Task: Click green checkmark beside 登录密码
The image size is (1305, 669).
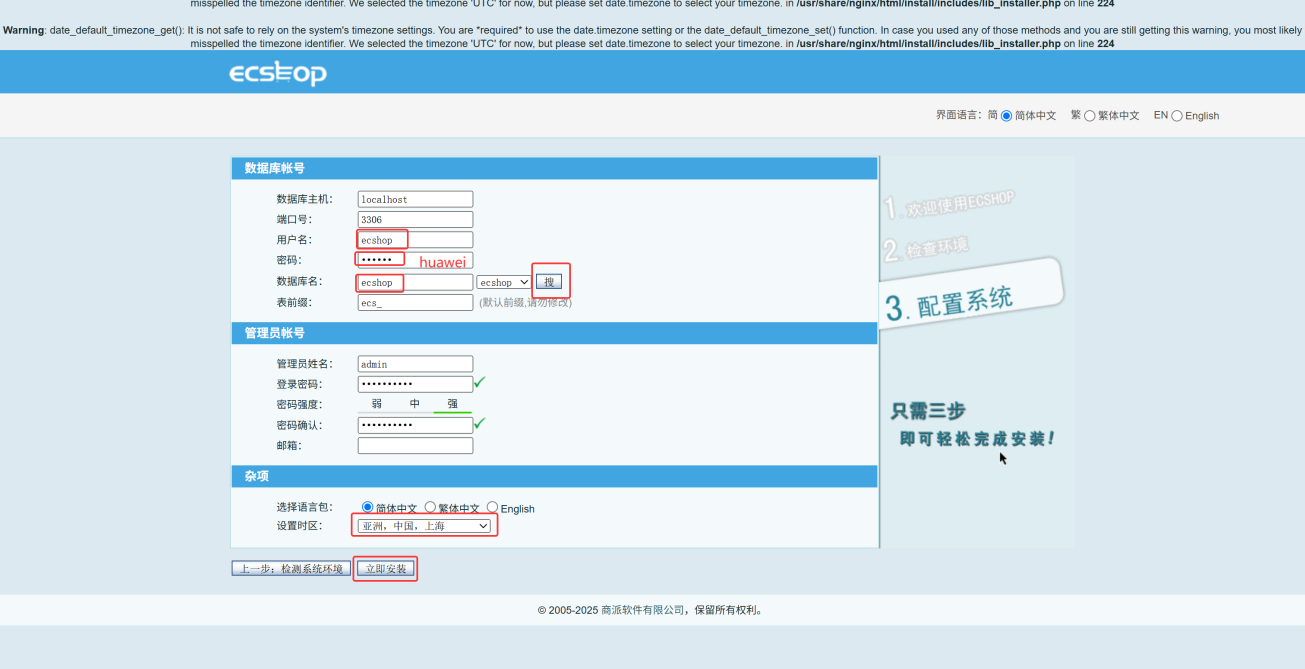Action: point(480,382)
